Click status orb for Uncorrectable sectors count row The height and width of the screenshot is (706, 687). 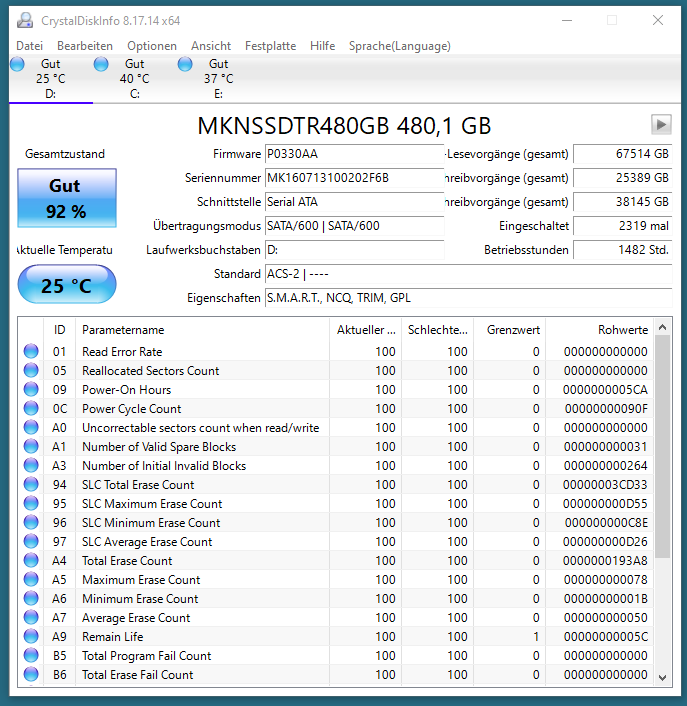(31, 427)
